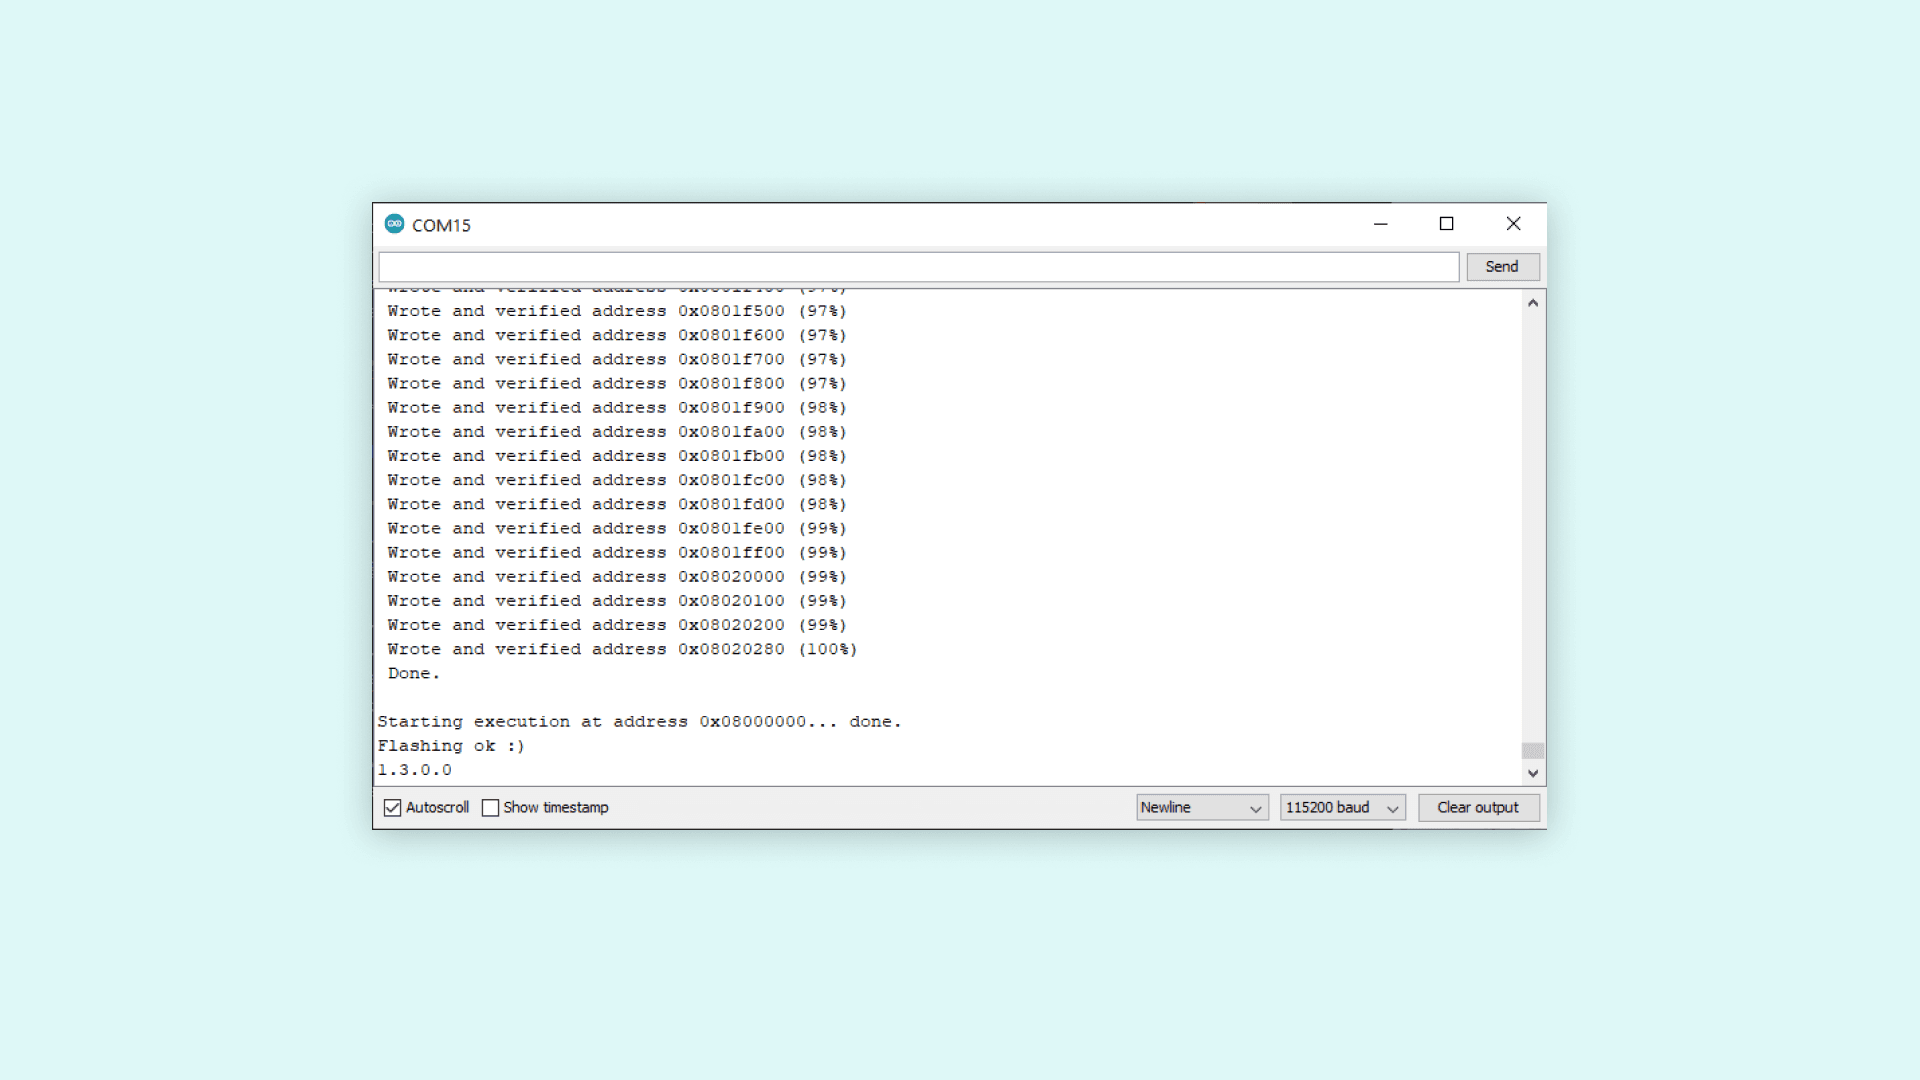Click the COM15 window title text
The image size is (1920, 1080).
click(x=441, y=226)
